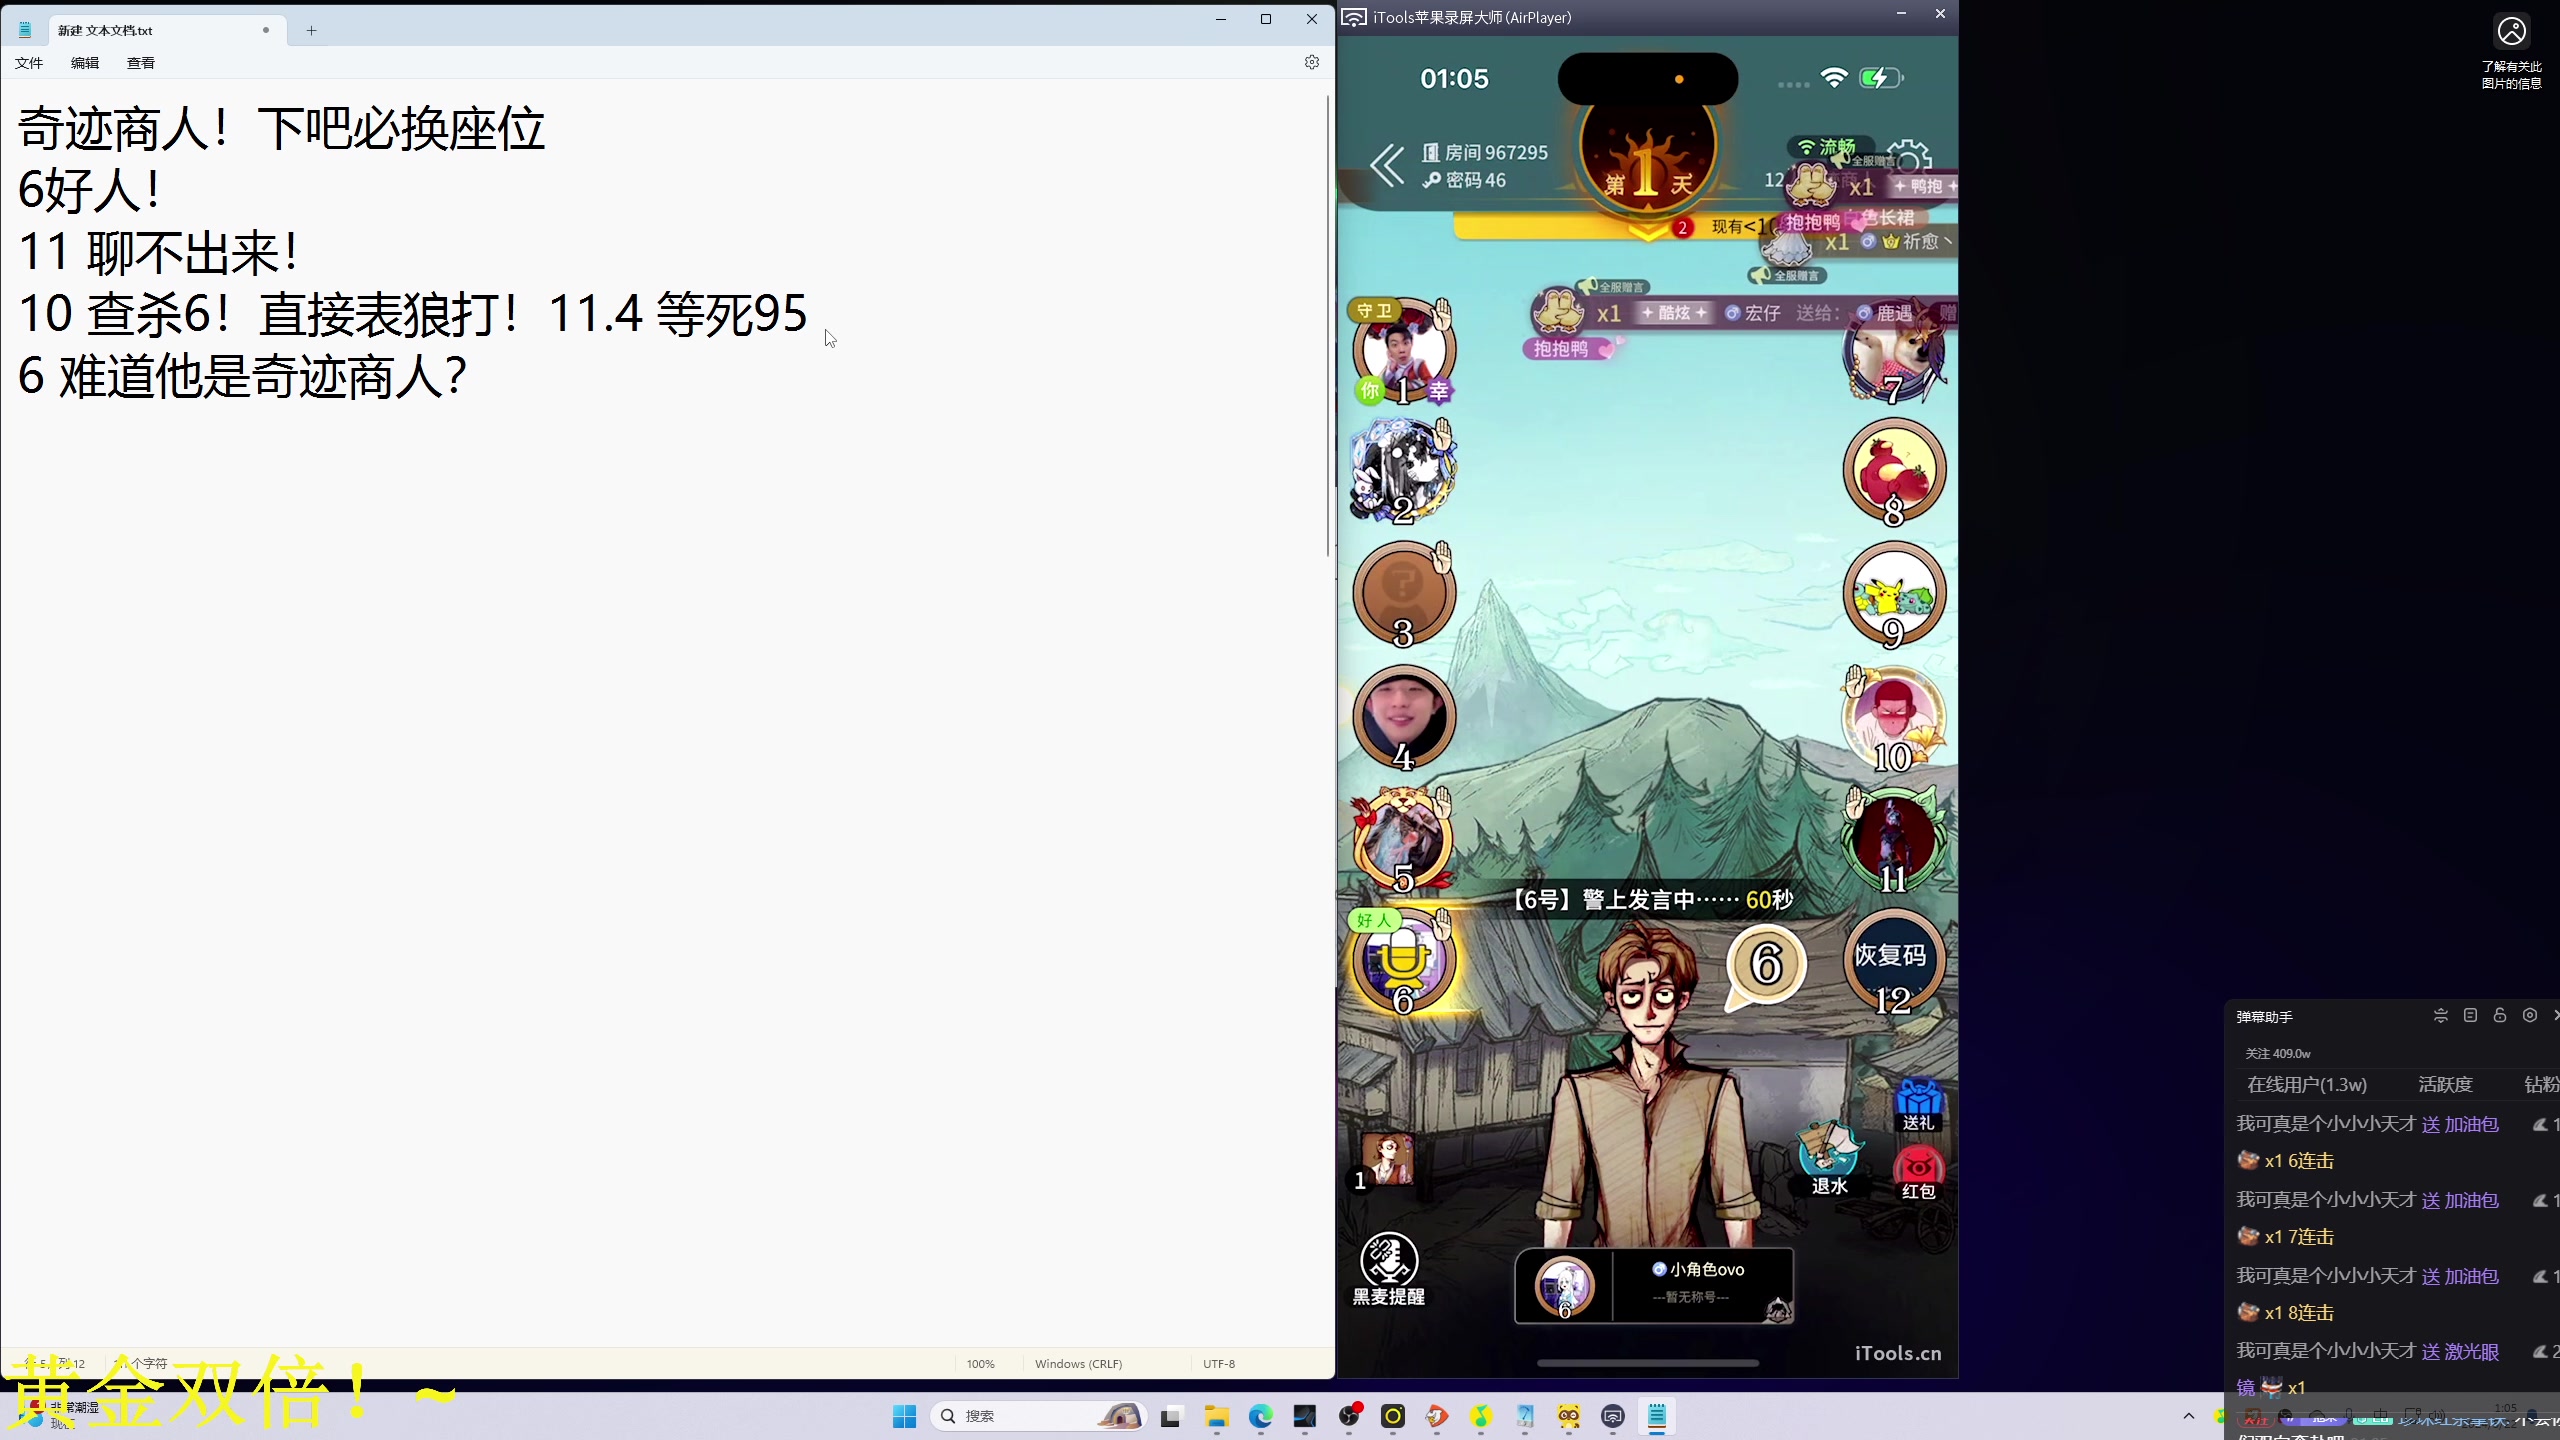Image resolution: width=2560 pixels, height=1440 pixels.
Task: Toggle danmaku helper collapse icon
Action: [2440, 1016]
